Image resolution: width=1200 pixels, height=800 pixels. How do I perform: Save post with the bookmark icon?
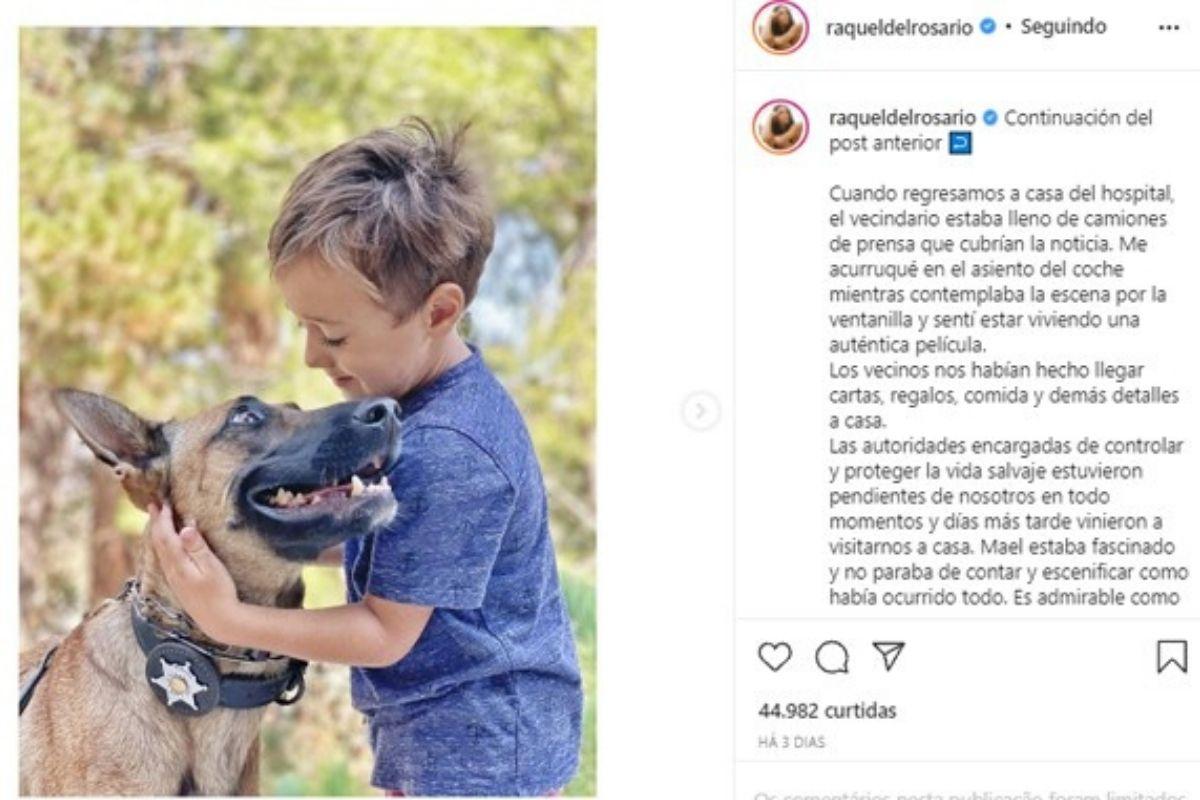tap(1171, 657)
